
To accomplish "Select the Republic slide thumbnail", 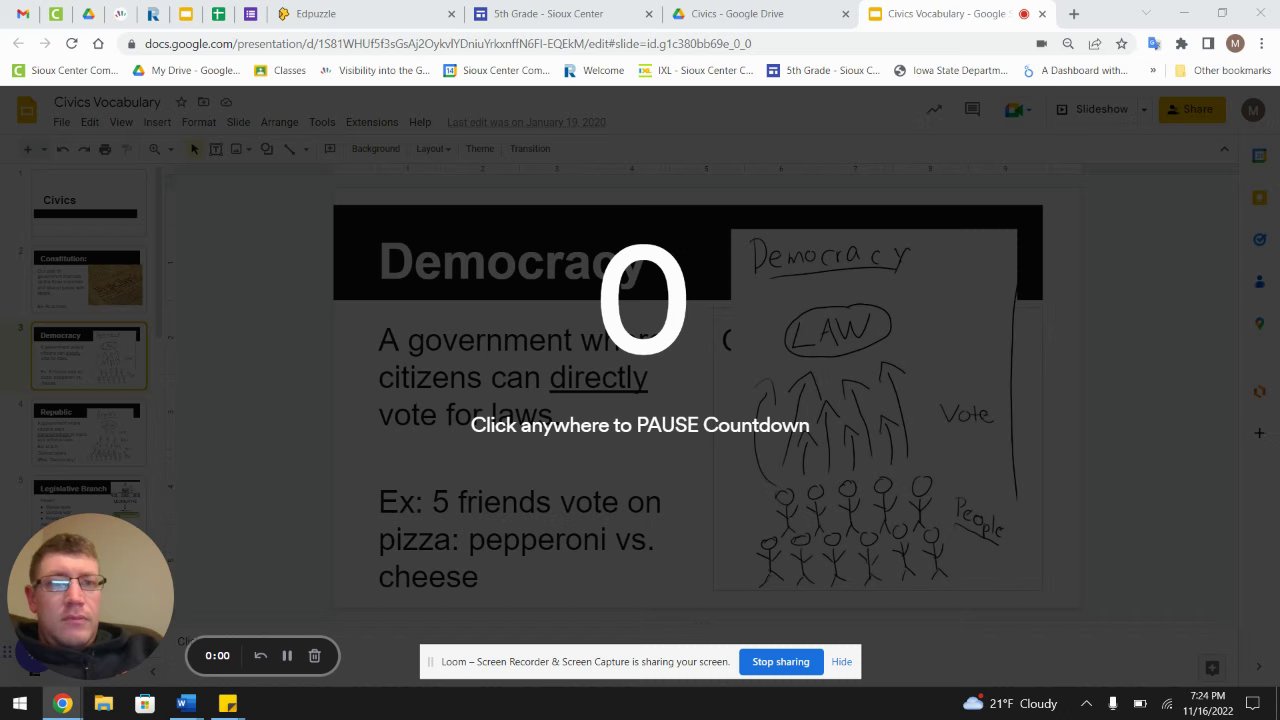I will (x=88, y=435).
